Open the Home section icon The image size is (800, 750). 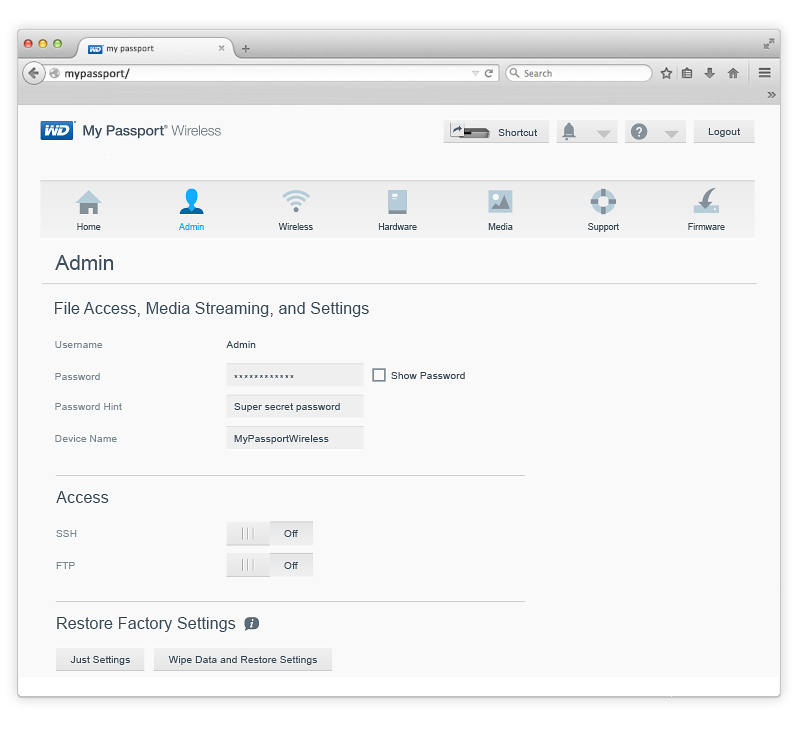point(89,202)
